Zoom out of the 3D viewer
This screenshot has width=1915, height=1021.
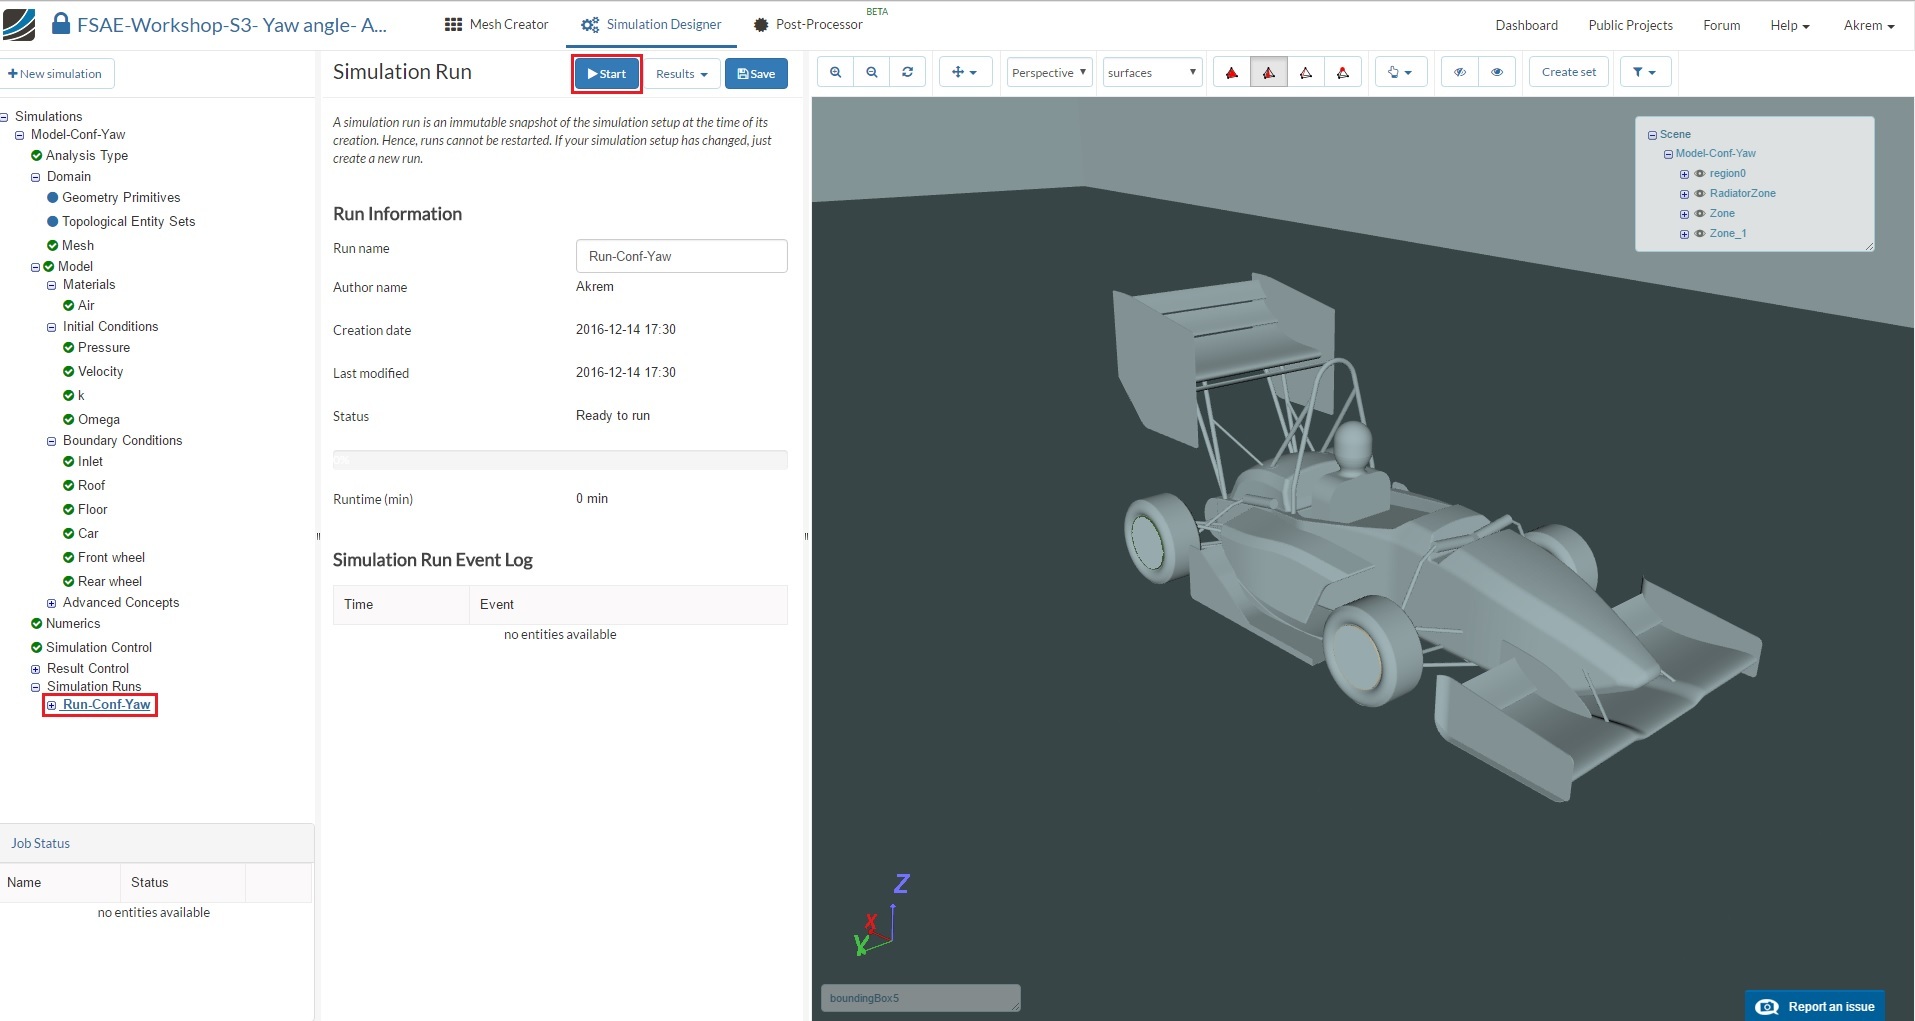[872, 72]
